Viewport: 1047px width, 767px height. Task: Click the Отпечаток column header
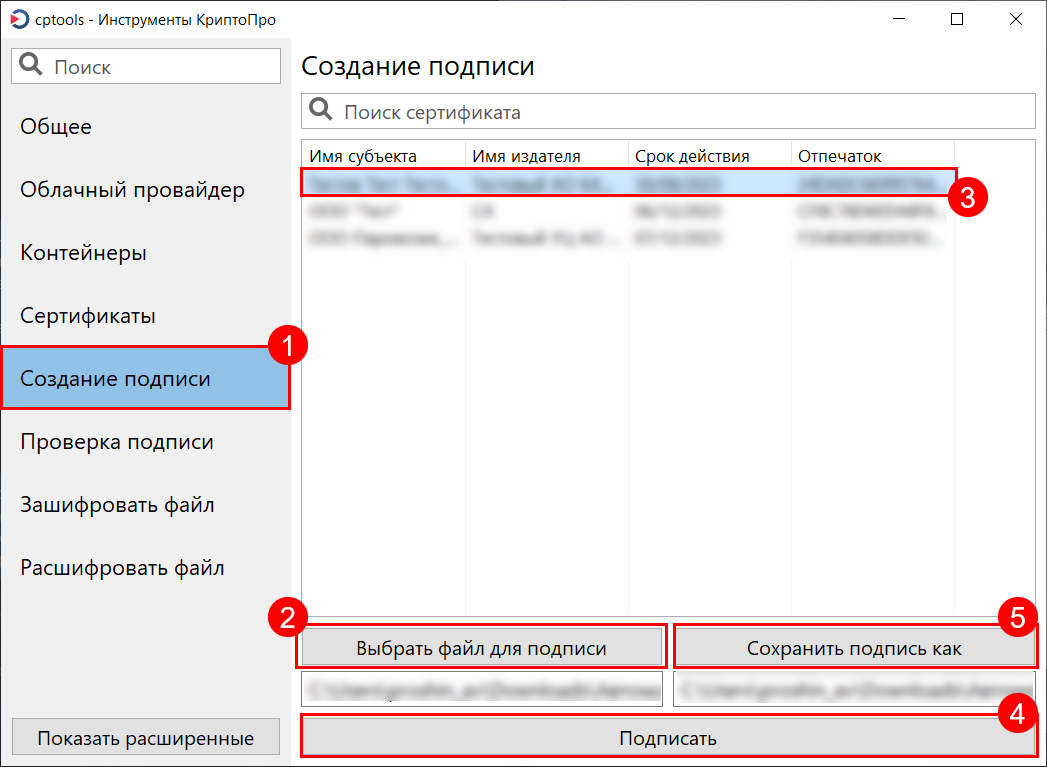pyautogui.click(x=840, y=156)
